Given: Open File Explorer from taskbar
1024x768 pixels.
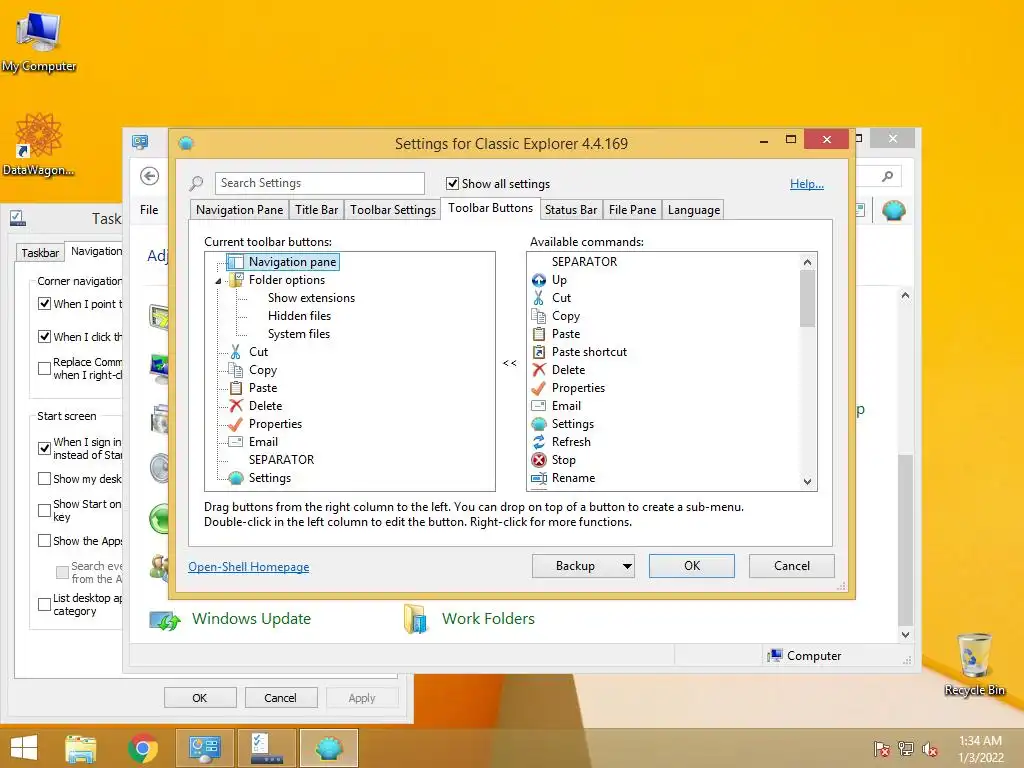Looking at the screenshot, I should (81, 748).
